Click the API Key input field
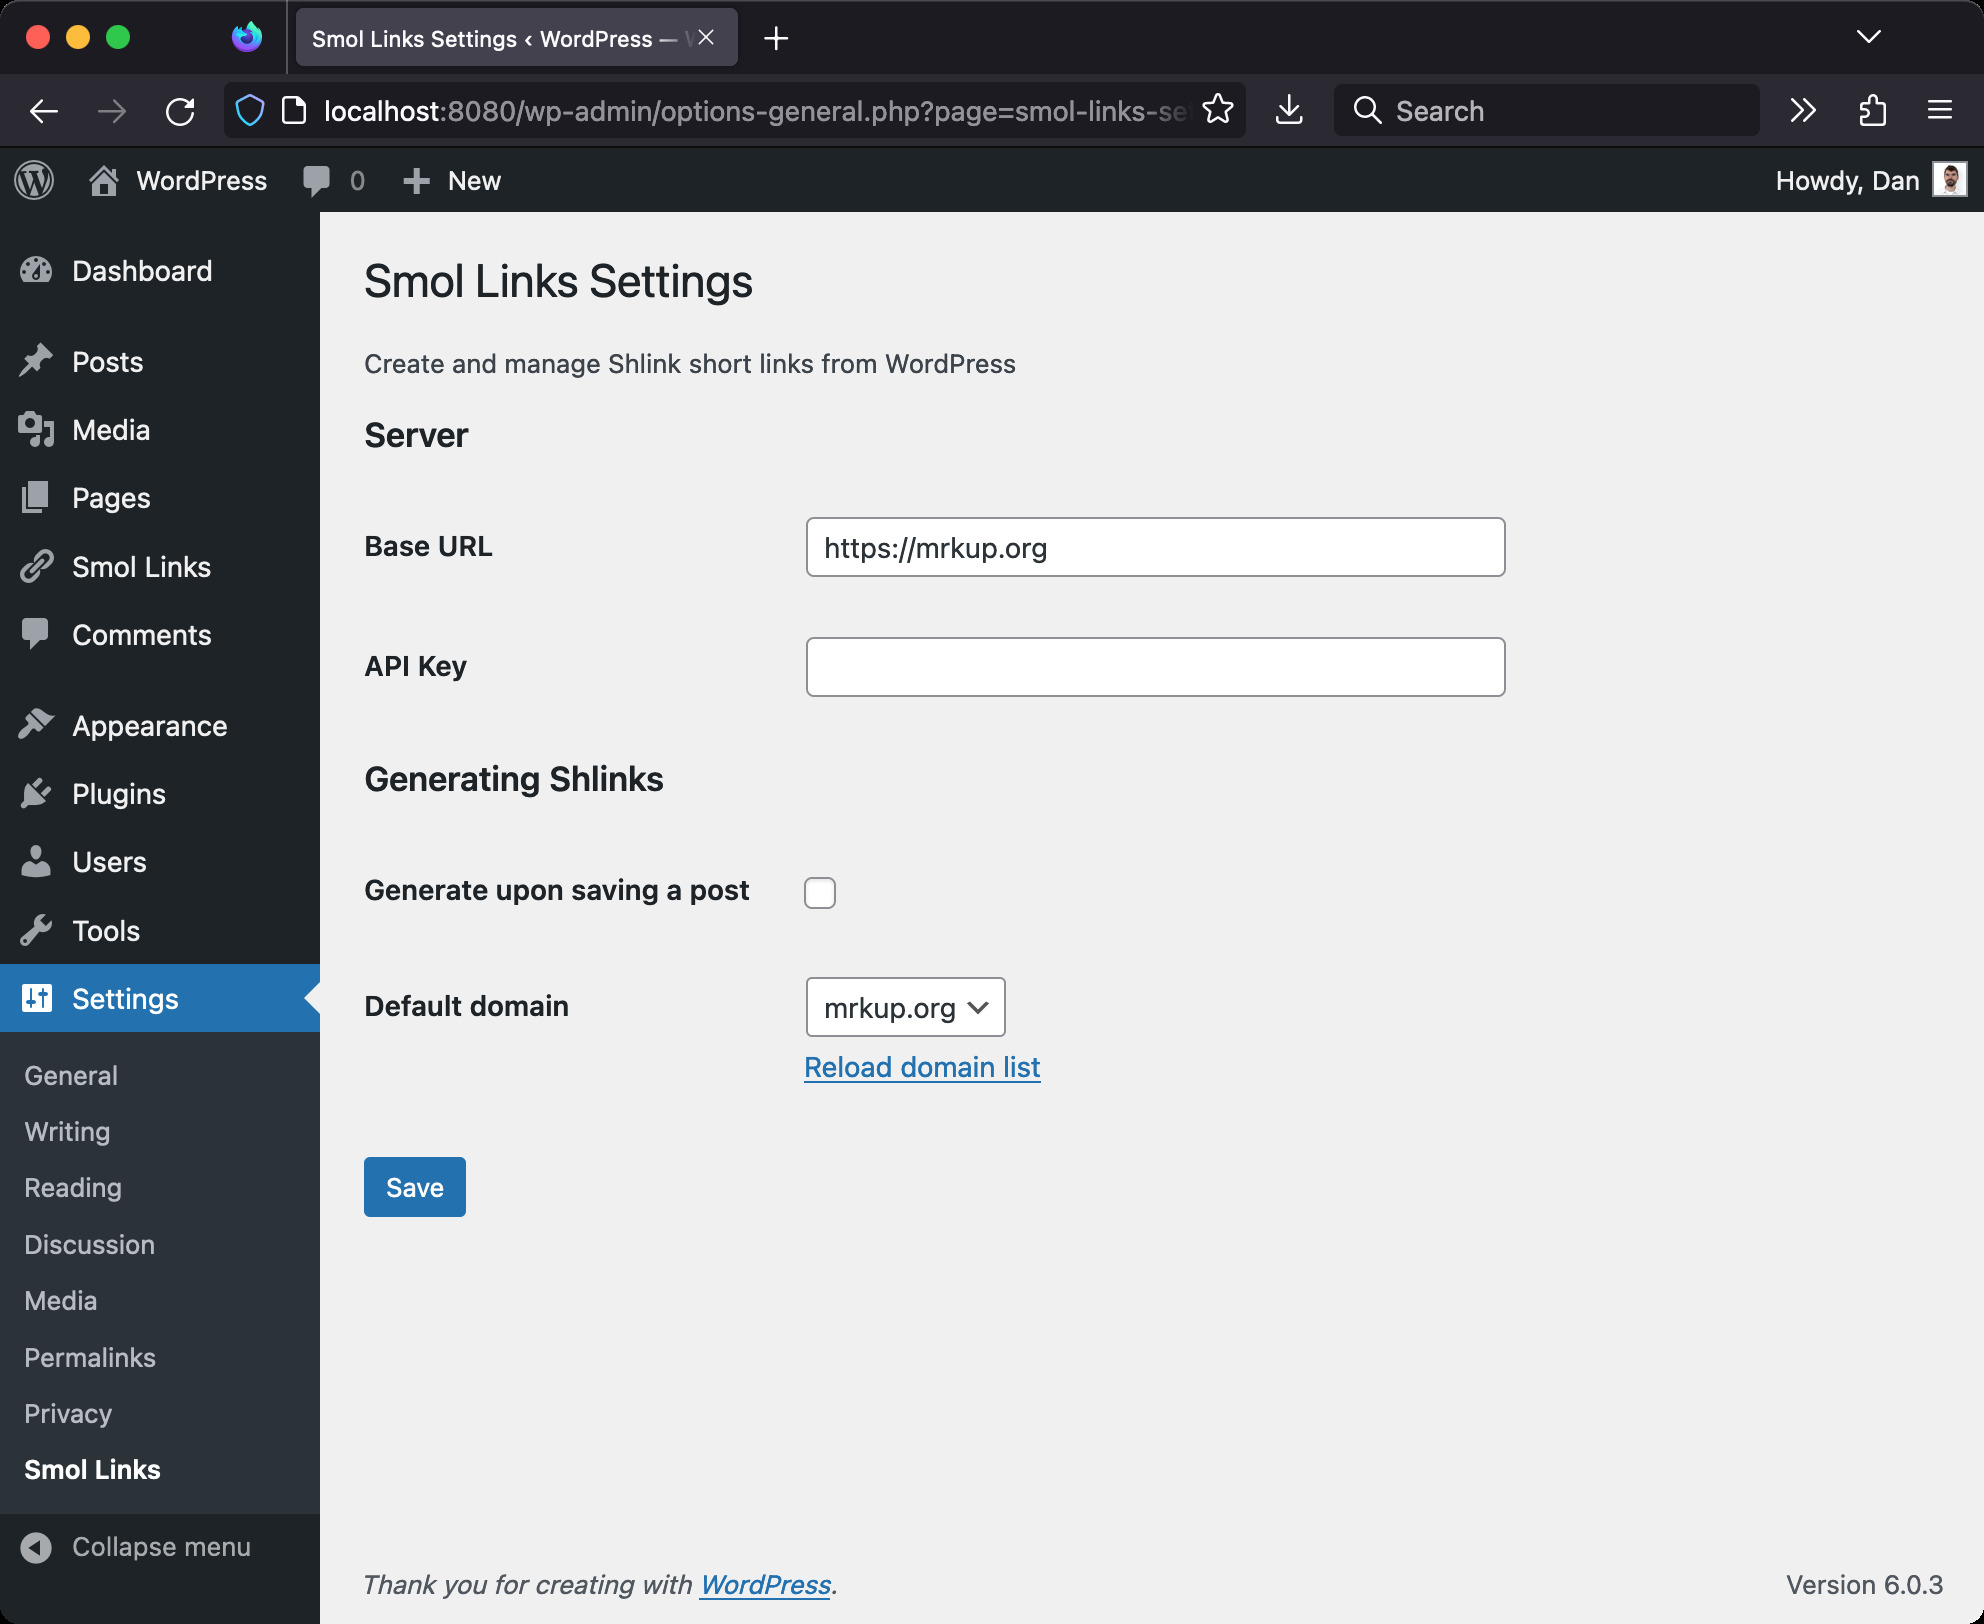Image resolution: width=1984 pixels, height=1624 pixels. click(1153, 665)
